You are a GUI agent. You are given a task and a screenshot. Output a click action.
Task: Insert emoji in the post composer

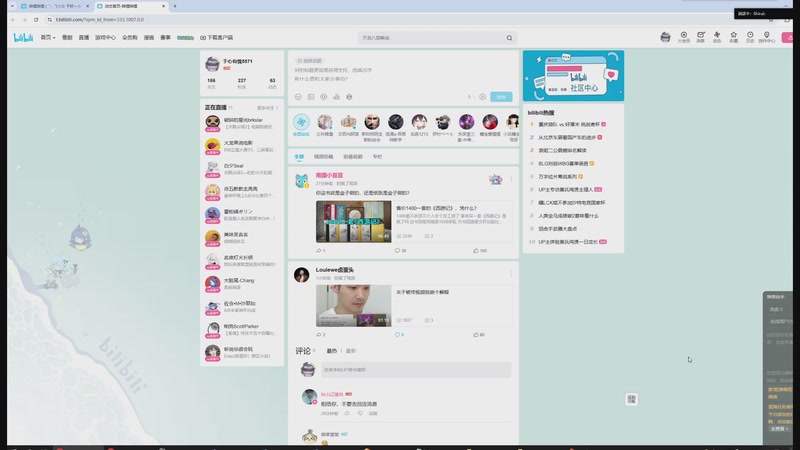click(x=298, y=96)
